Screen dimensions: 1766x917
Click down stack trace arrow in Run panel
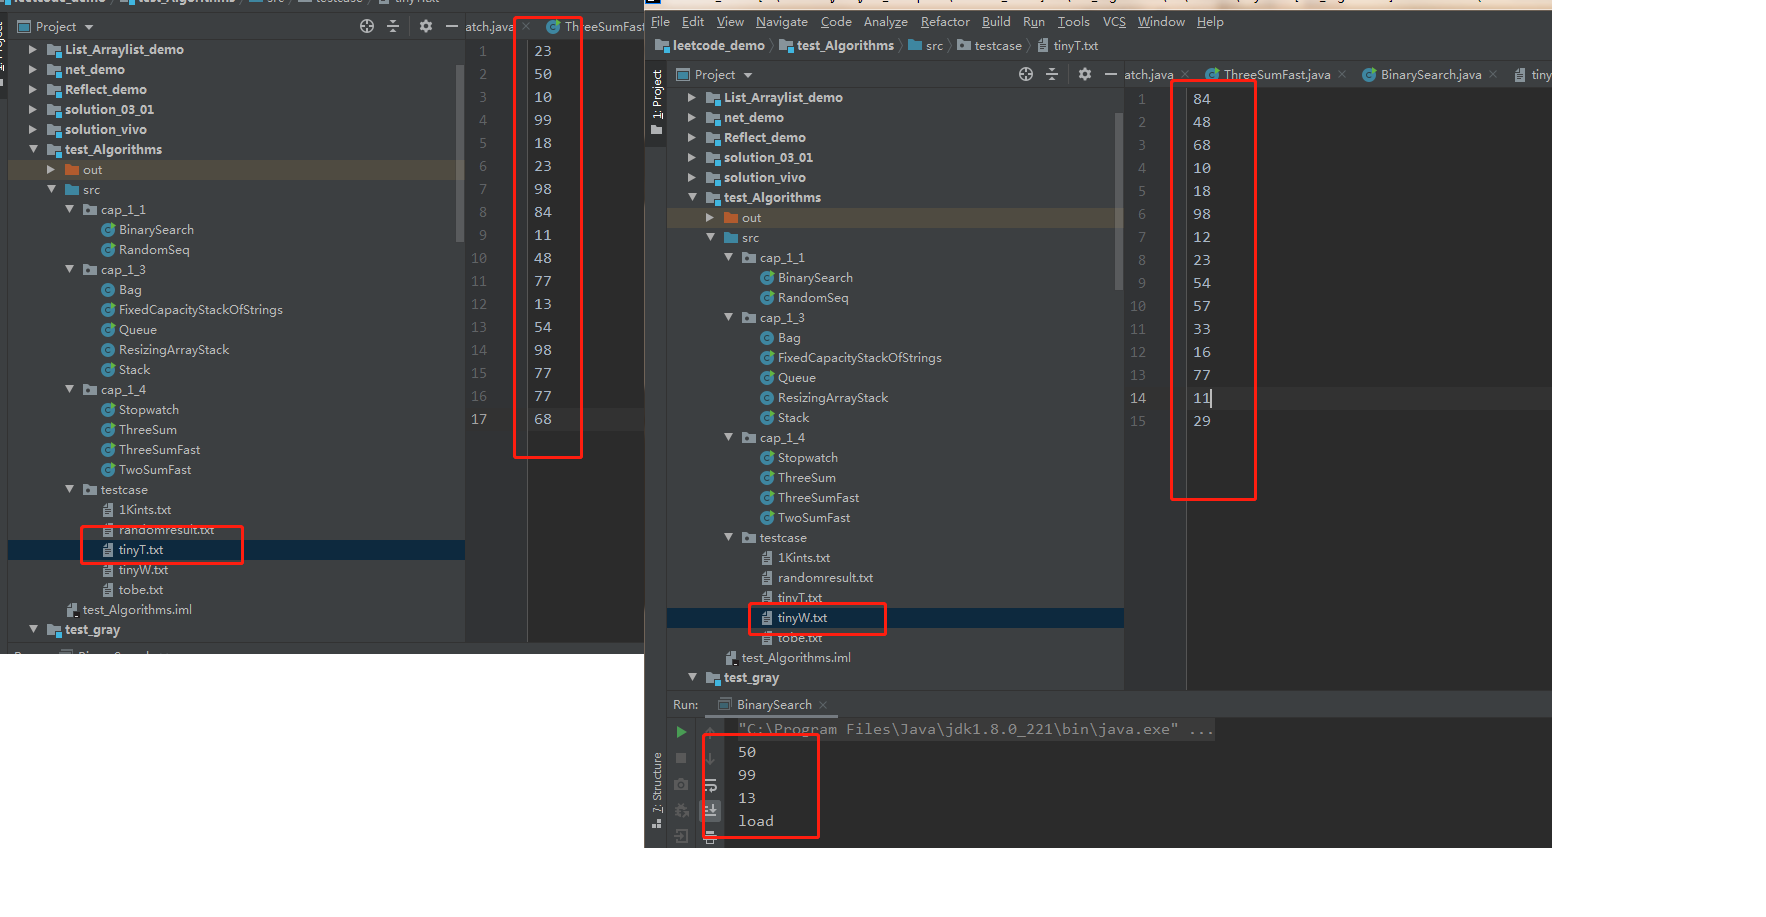tap(710, 758)
